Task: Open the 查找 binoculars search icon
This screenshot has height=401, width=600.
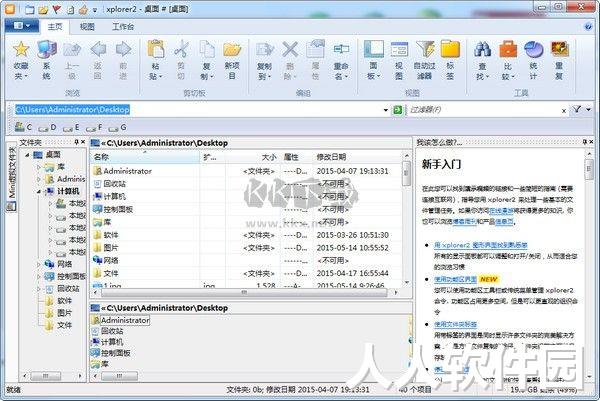Action: (483, 50)
